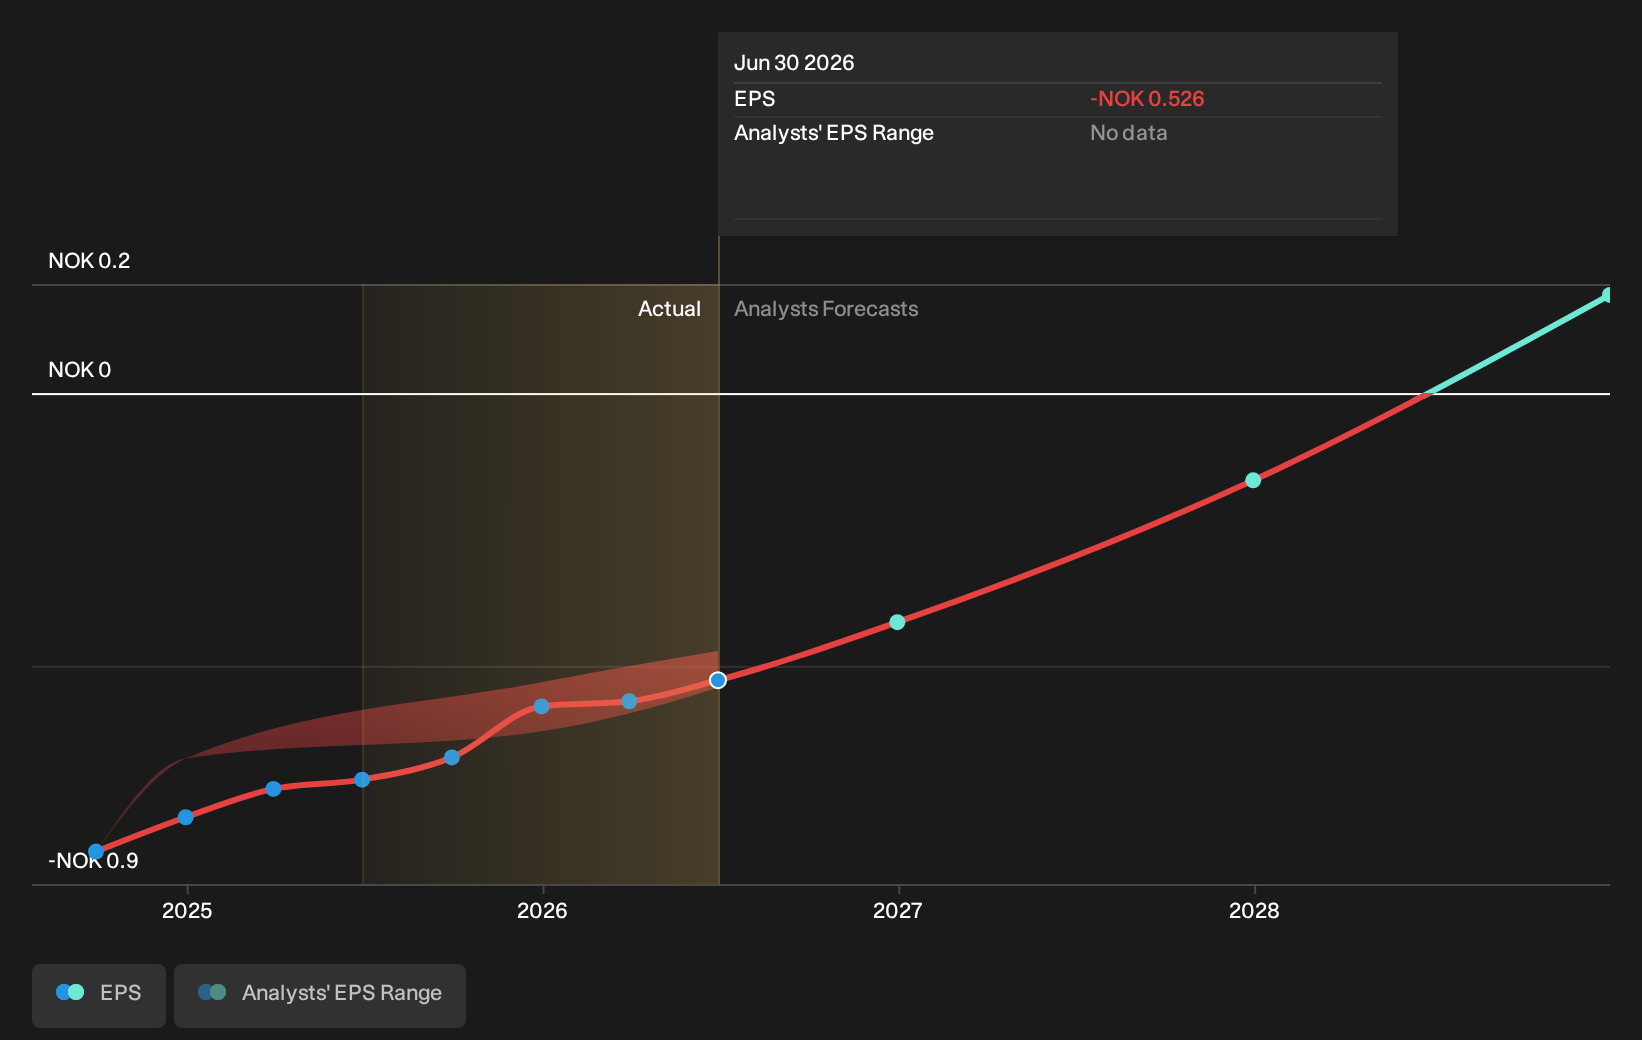Toggle the Analysts' EPS Range legend series

tap(320, 995)
